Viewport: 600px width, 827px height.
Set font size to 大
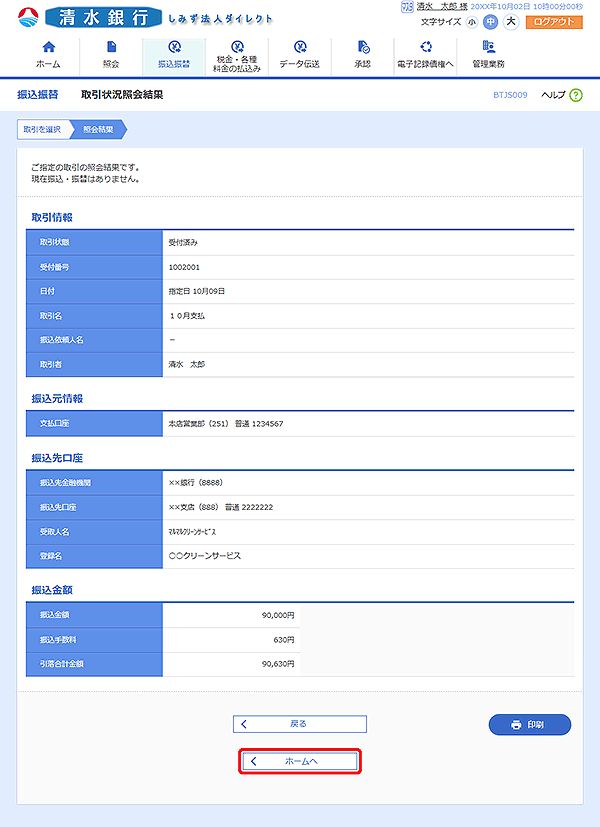(x=510, y=21)
